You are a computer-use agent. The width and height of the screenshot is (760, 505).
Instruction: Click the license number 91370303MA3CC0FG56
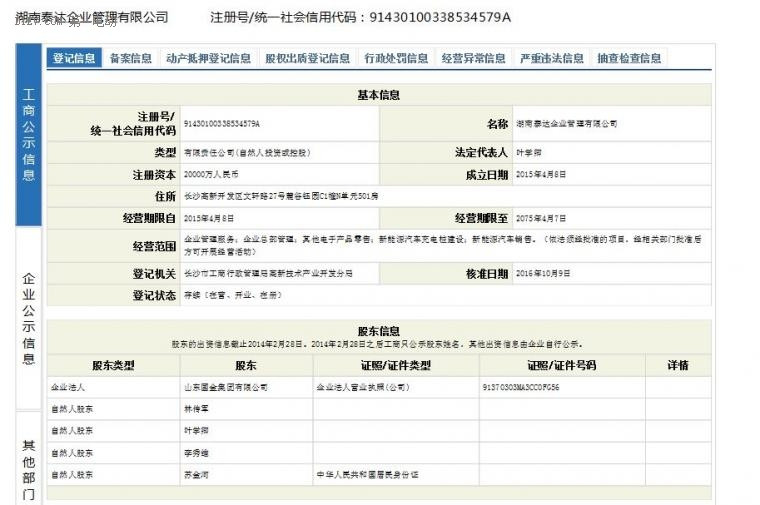(x=521, y=387)
